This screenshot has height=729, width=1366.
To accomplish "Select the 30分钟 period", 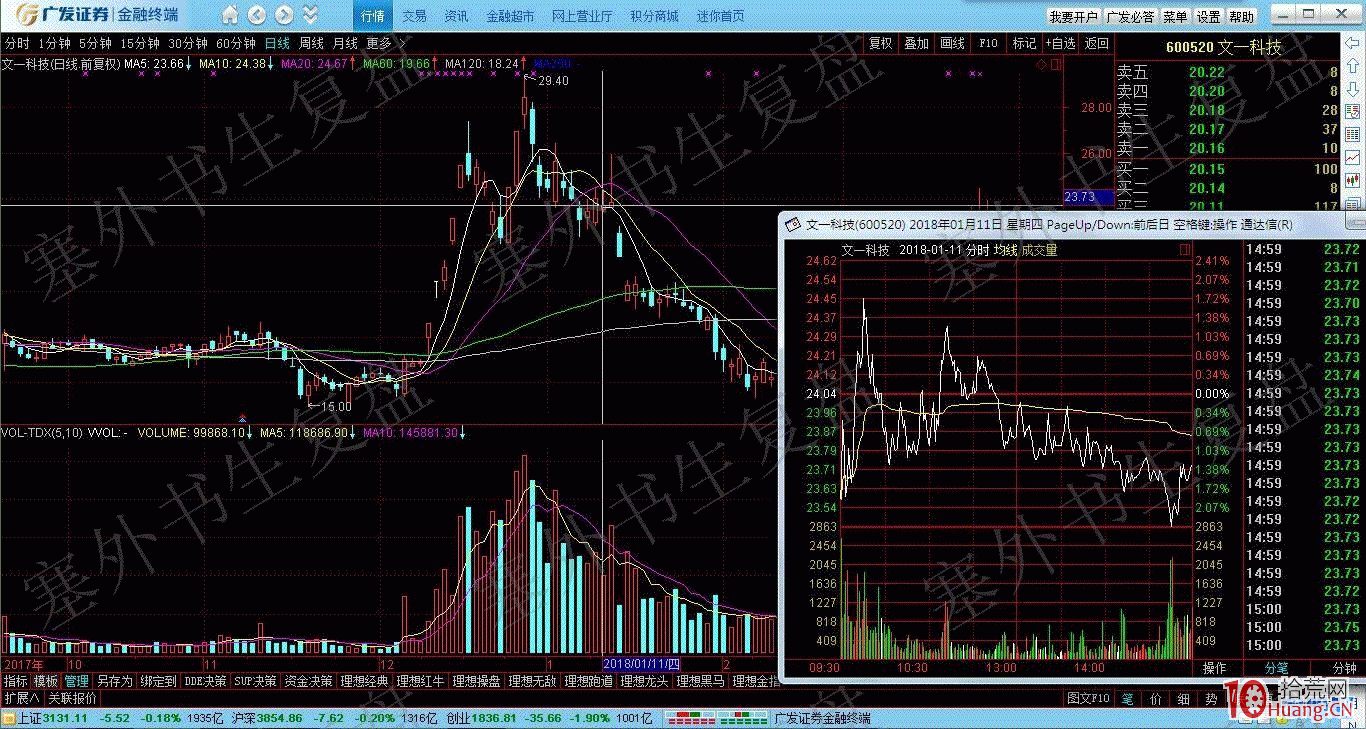I will [188, 43].
